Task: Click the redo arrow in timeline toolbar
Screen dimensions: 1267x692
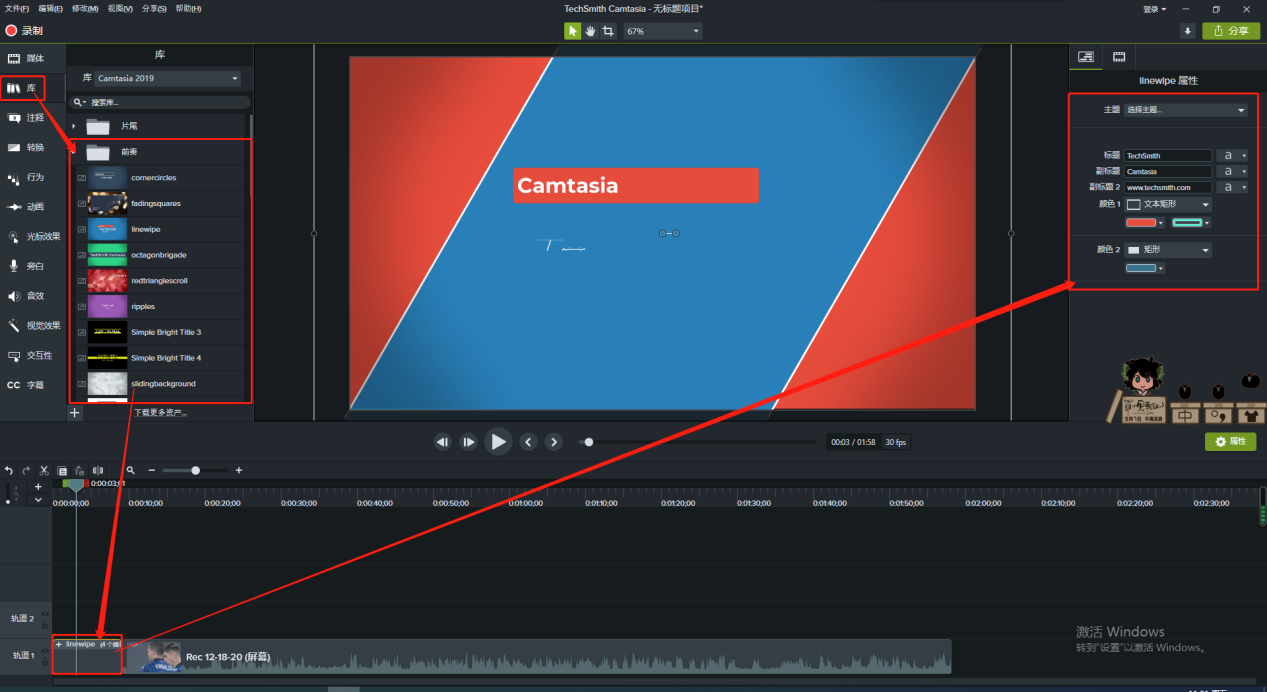Action: point(26,470)
